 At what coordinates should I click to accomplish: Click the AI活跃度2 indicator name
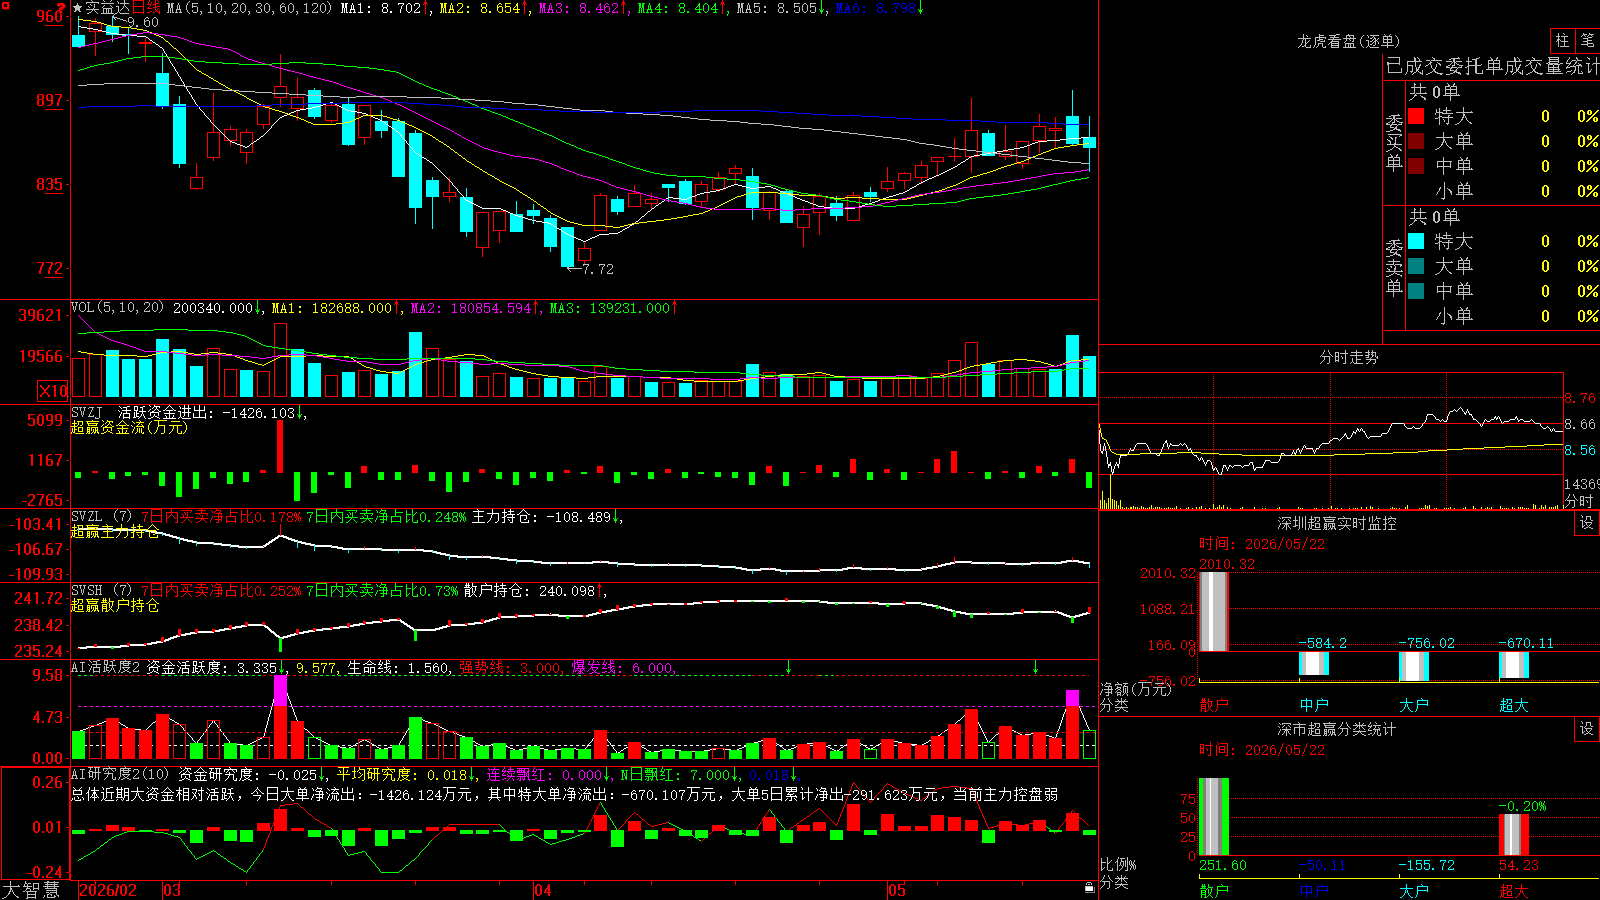pos(106,667)
